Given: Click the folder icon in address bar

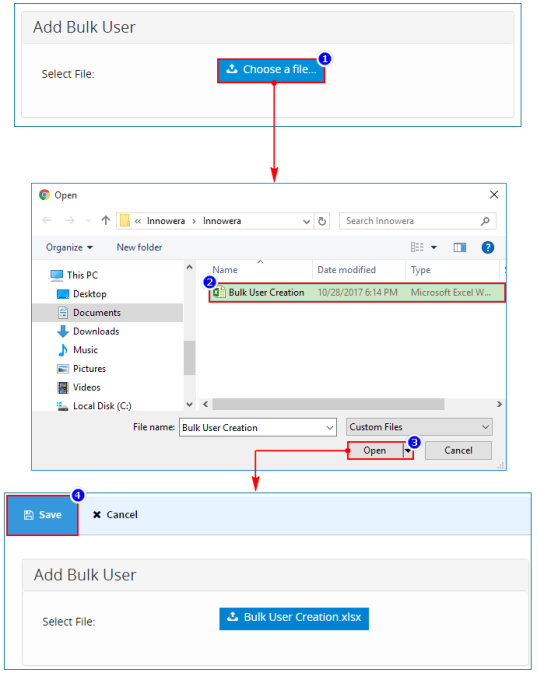Looking at the screenshot, I should coord(124,221).
